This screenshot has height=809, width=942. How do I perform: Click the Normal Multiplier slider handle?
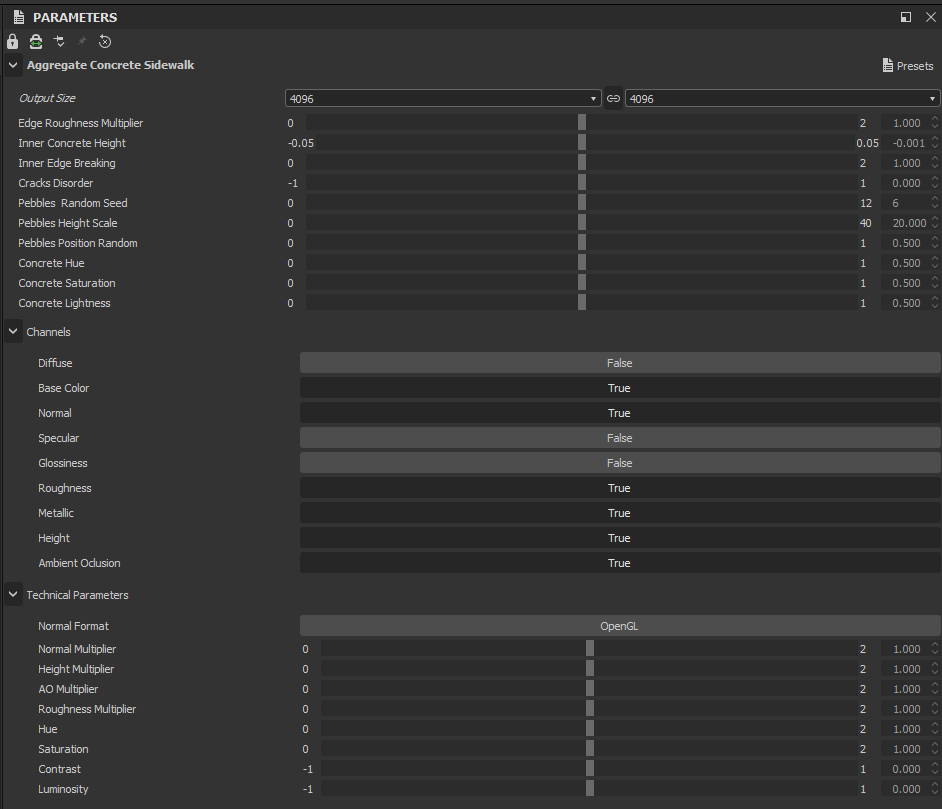click(x=590, y=649)
